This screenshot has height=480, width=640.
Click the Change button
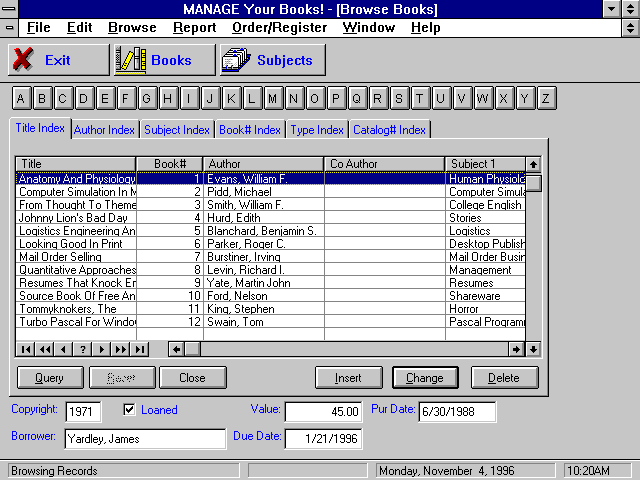coord(425,378)
